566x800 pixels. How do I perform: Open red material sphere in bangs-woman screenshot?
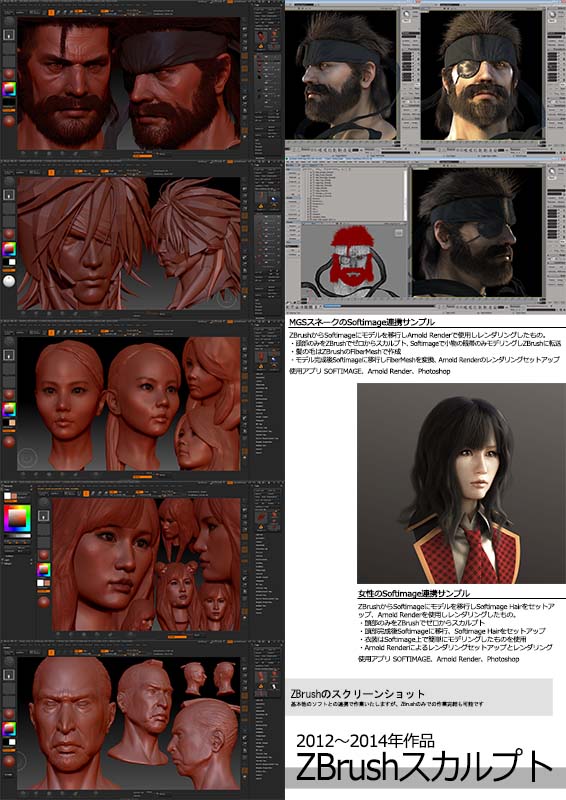[44, 554]
